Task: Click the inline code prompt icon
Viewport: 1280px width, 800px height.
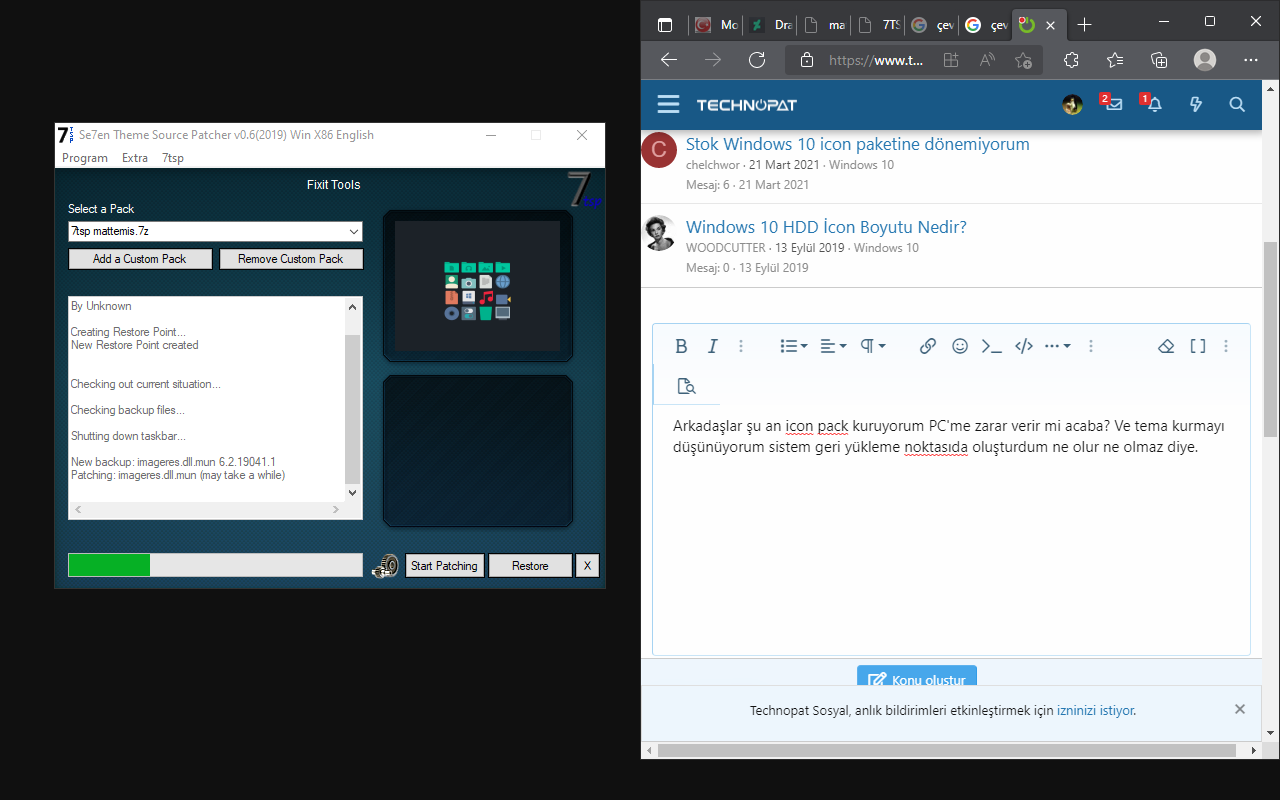Action: [x=991, y=346]
